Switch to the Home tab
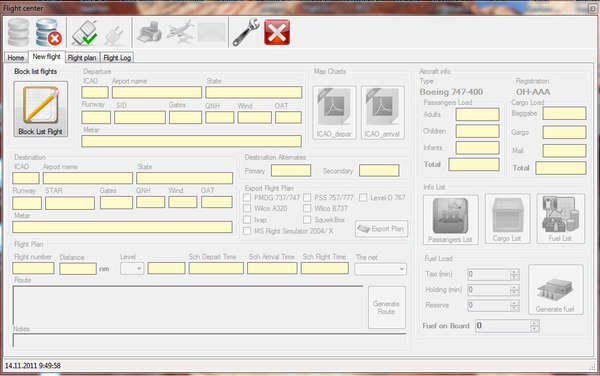The width and height of the screenshot is (600, 376). tap(16, 58)
